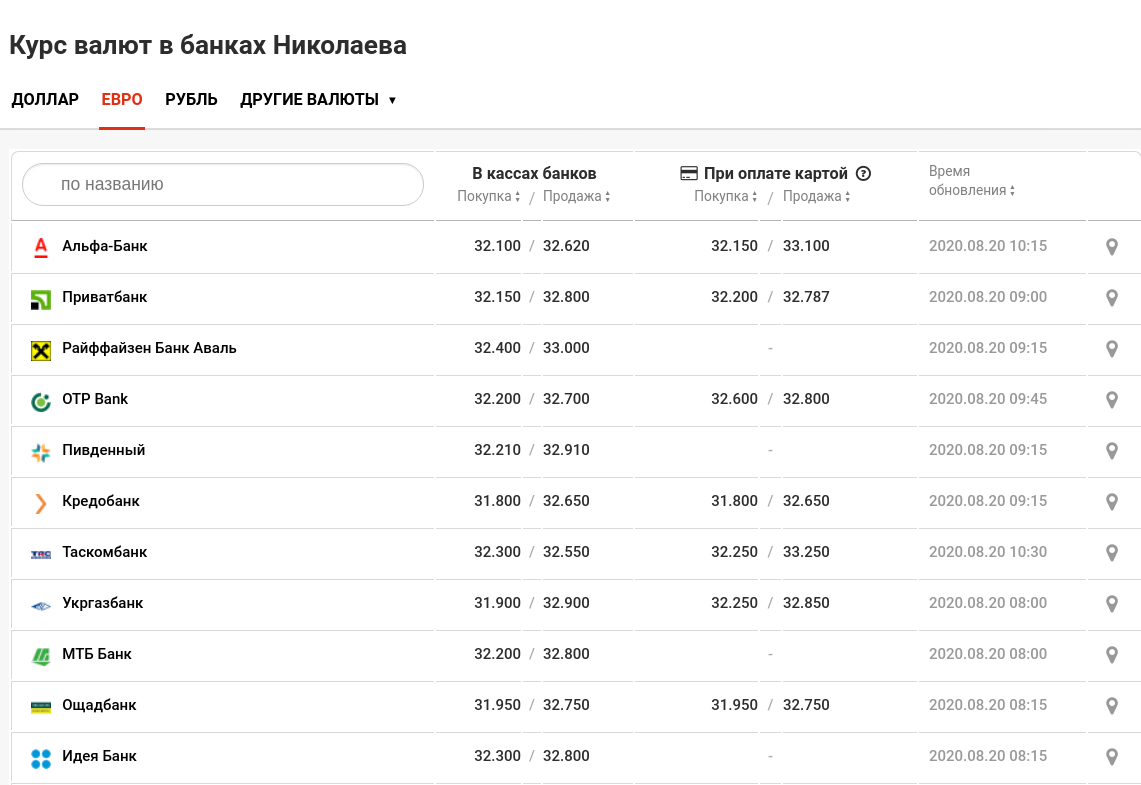
Task: Click the card payment help question icon
Action: coord(863,173)
